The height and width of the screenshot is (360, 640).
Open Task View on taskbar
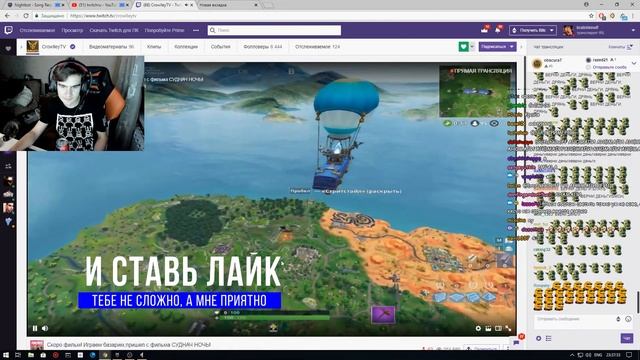[18, 355]
